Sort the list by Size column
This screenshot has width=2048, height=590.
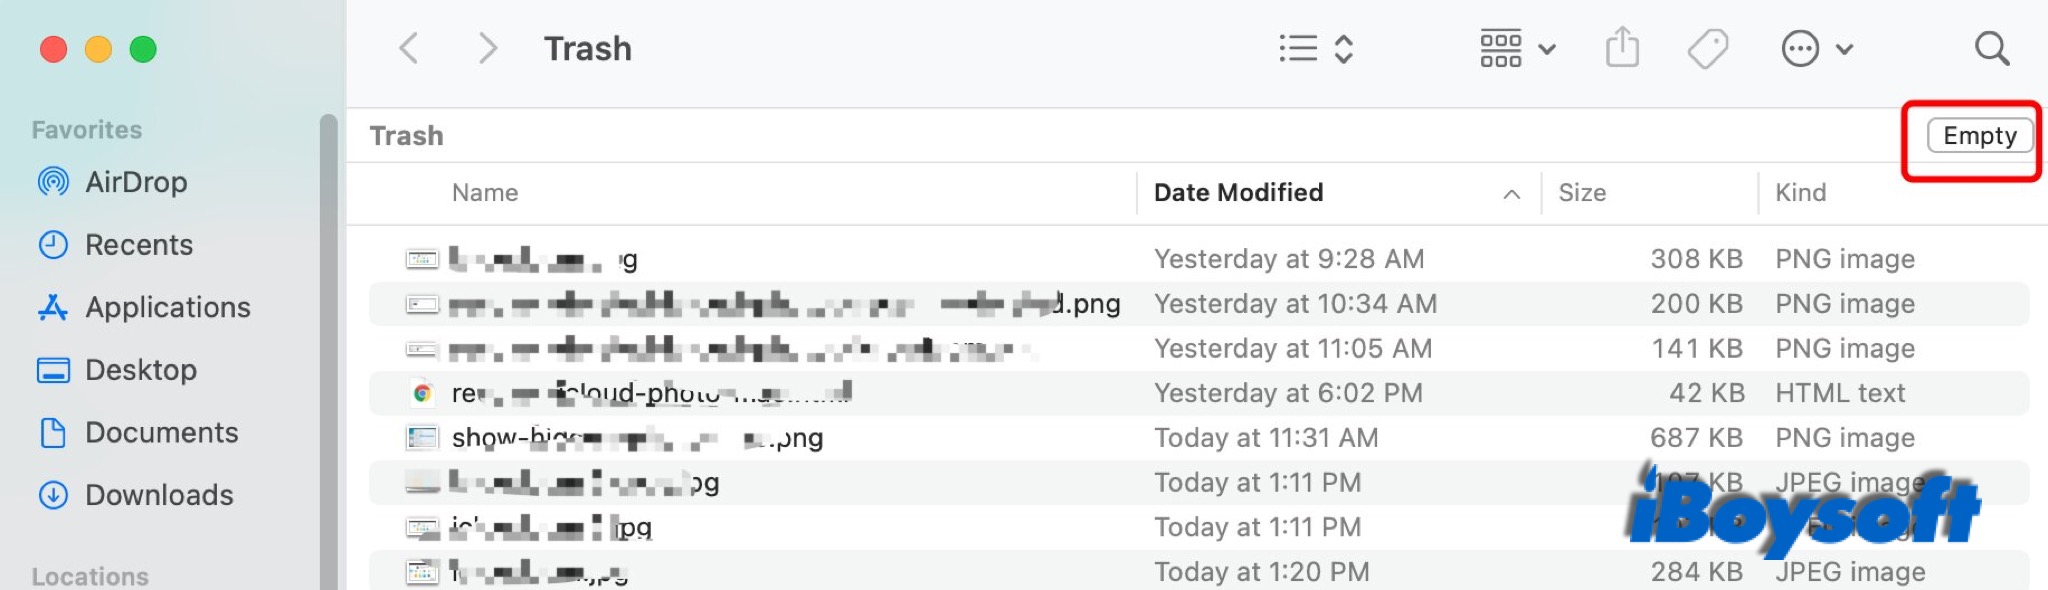pos(1582,193)
